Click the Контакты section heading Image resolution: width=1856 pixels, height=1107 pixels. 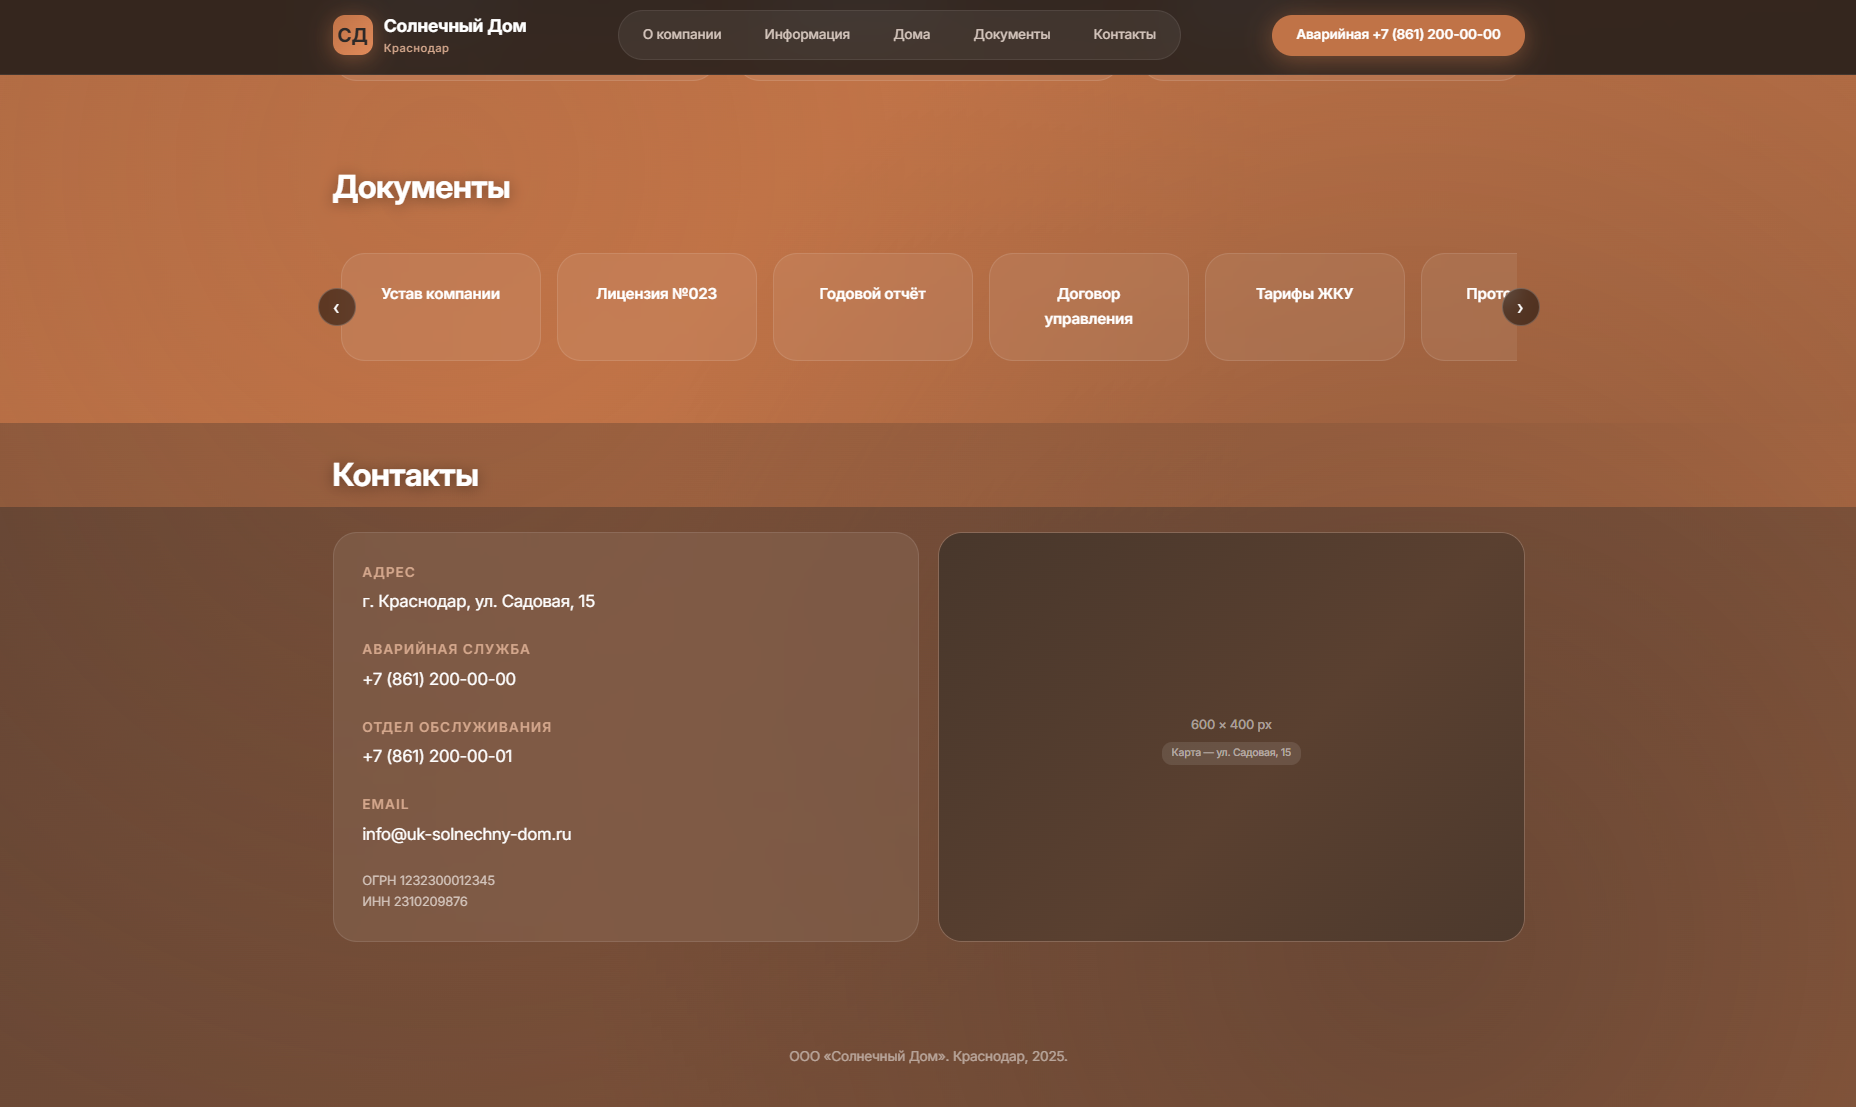coord(405,475)
